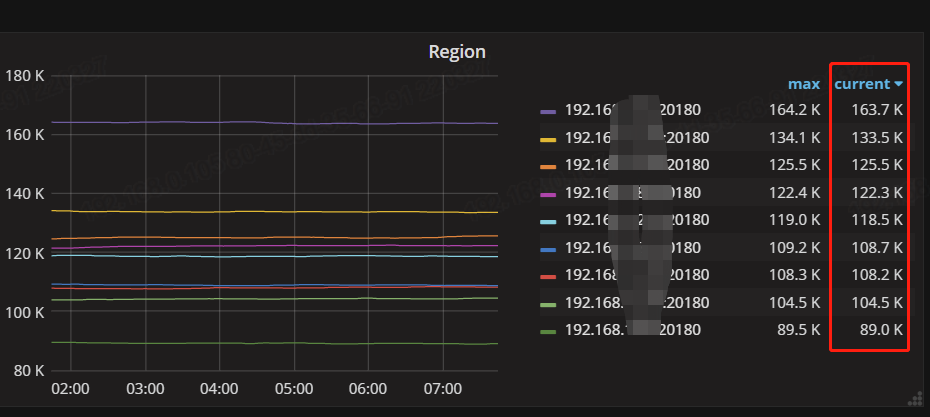Click the 108.3 K max value
The height and width of the screenshot is (417, 930).
(x=795, y=275)
